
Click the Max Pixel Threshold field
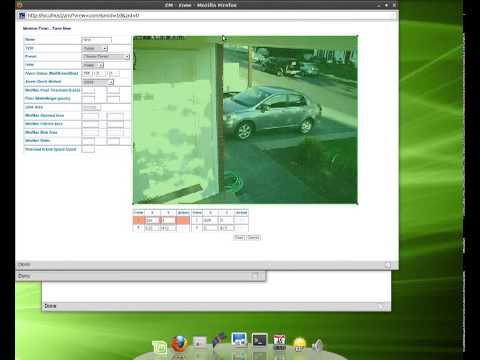click(113, 90)
